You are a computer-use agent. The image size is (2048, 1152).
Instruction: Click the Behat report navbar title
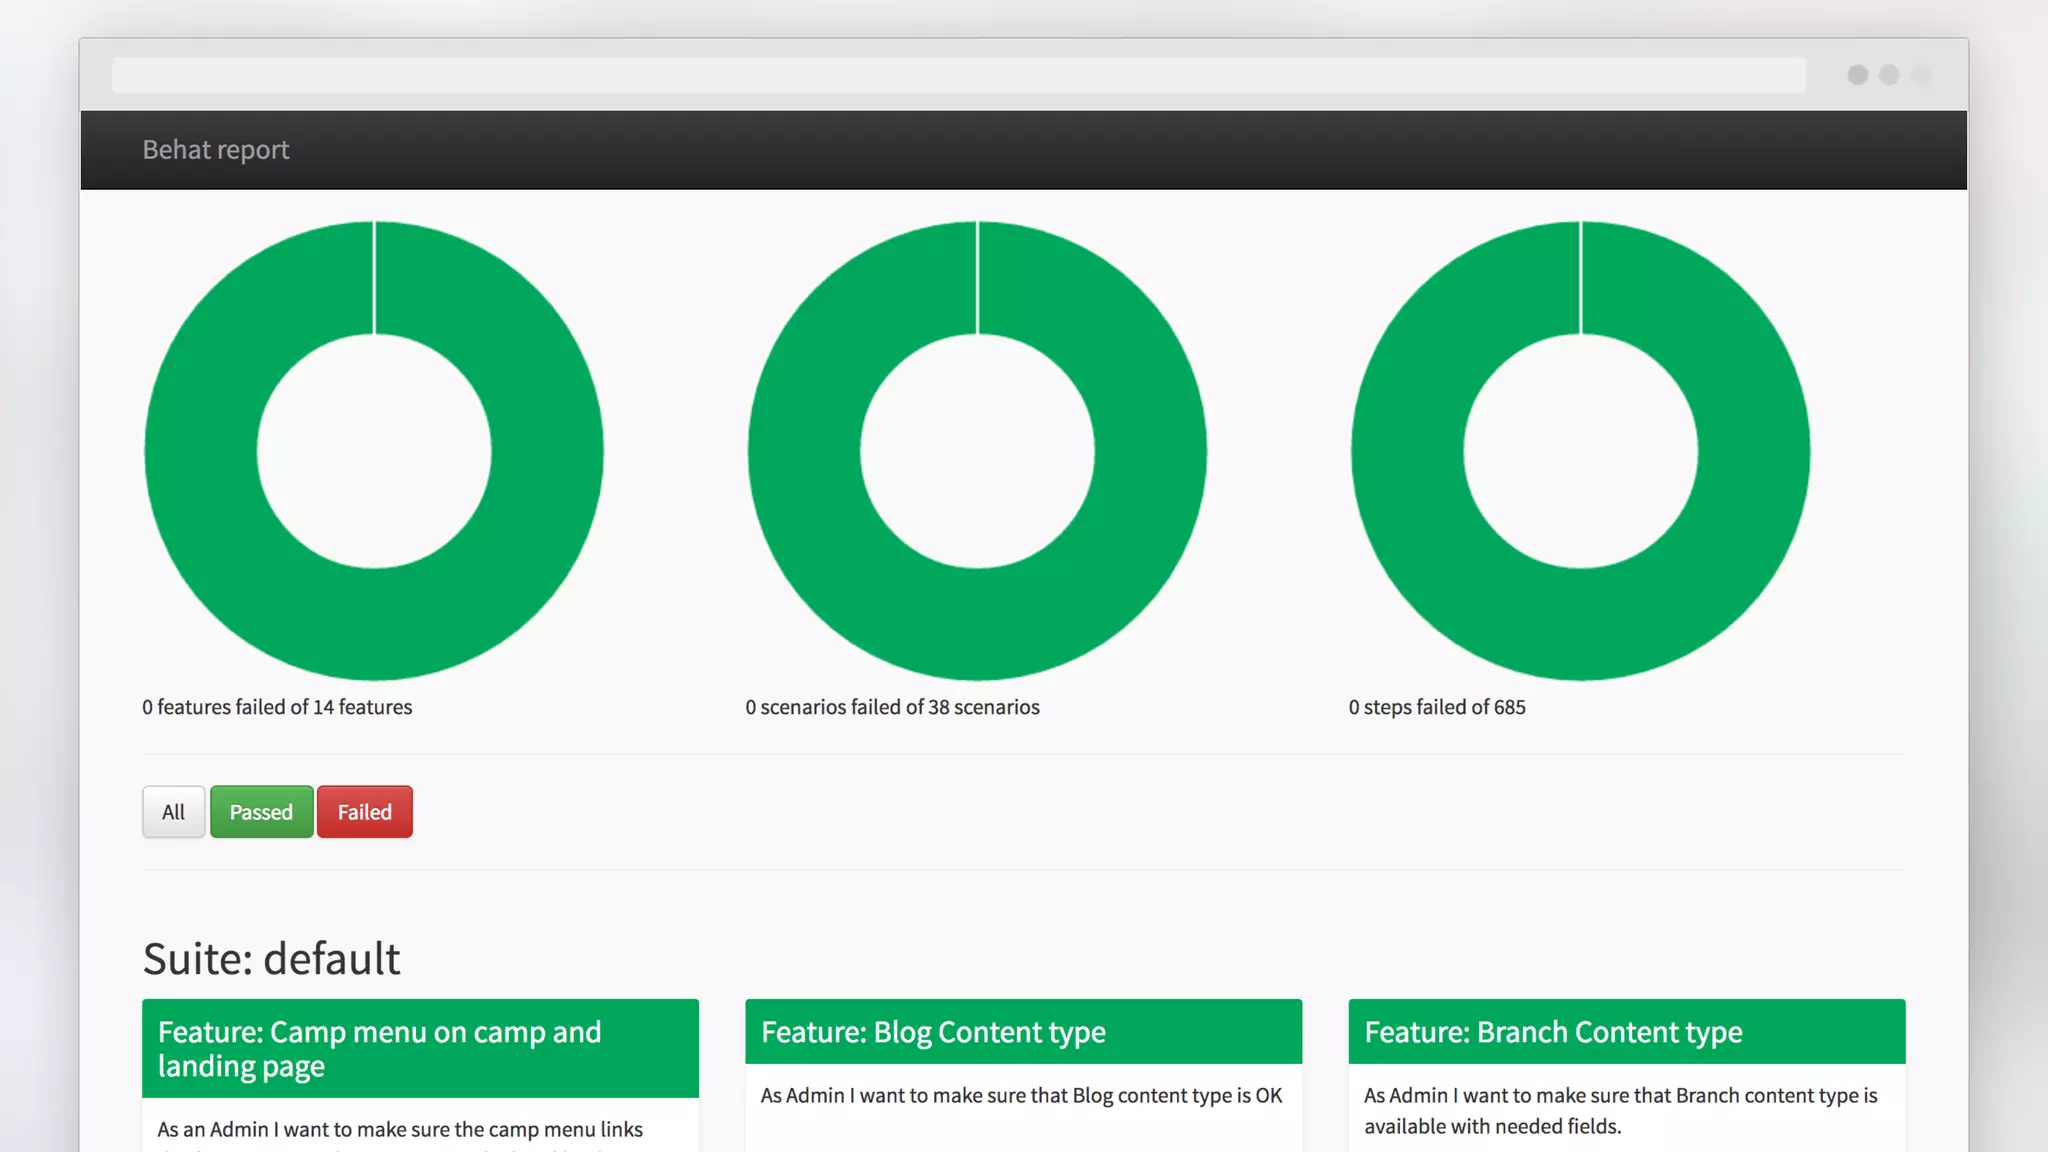215,150
